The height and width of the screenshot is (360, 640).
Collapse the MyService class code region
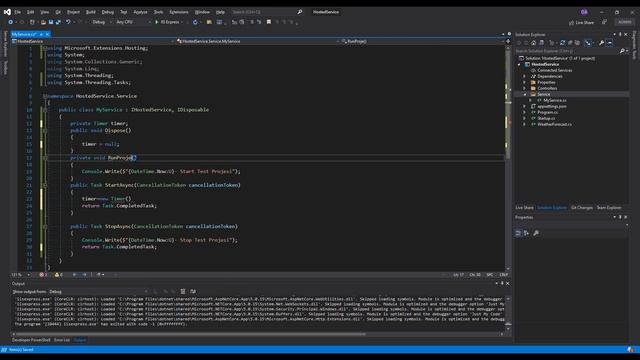45,110
